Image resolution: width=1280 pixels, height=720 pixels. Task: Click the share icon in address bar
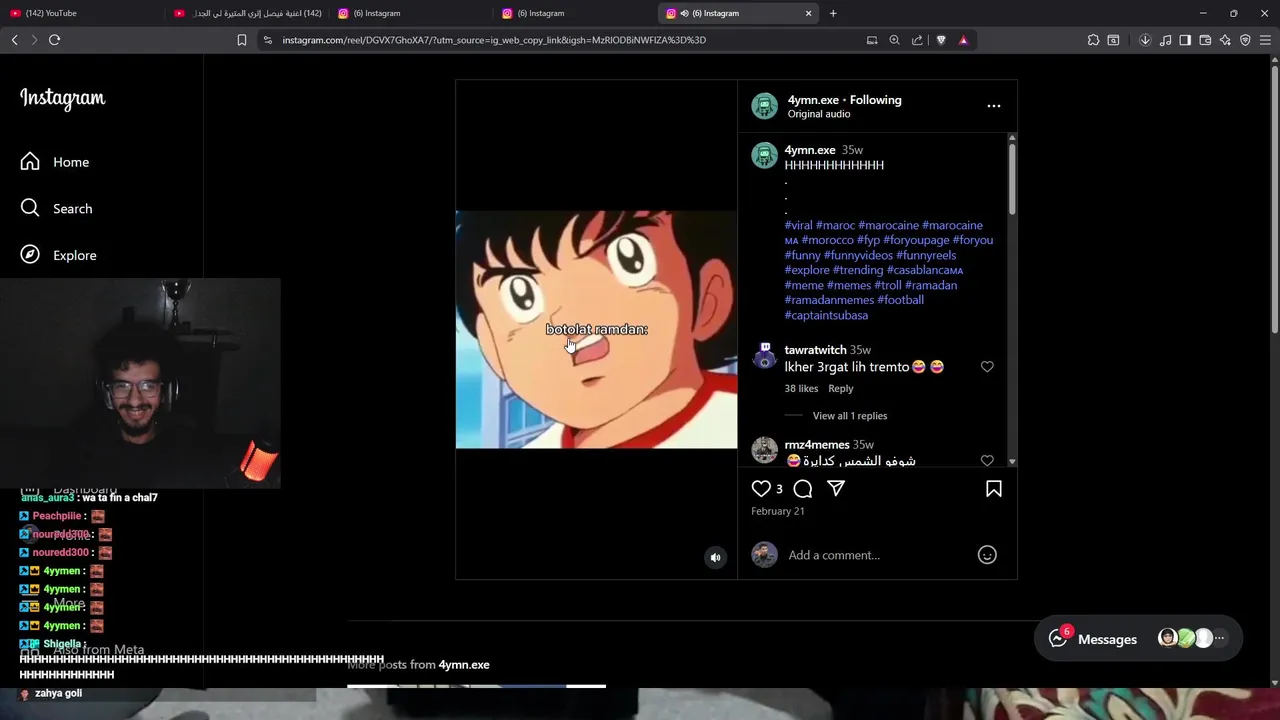pyautogui.click(x=917, y=40)
